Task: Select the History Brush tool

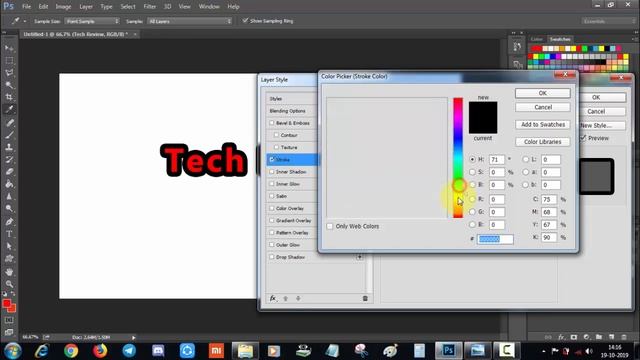Action: (x=9, y=160)
